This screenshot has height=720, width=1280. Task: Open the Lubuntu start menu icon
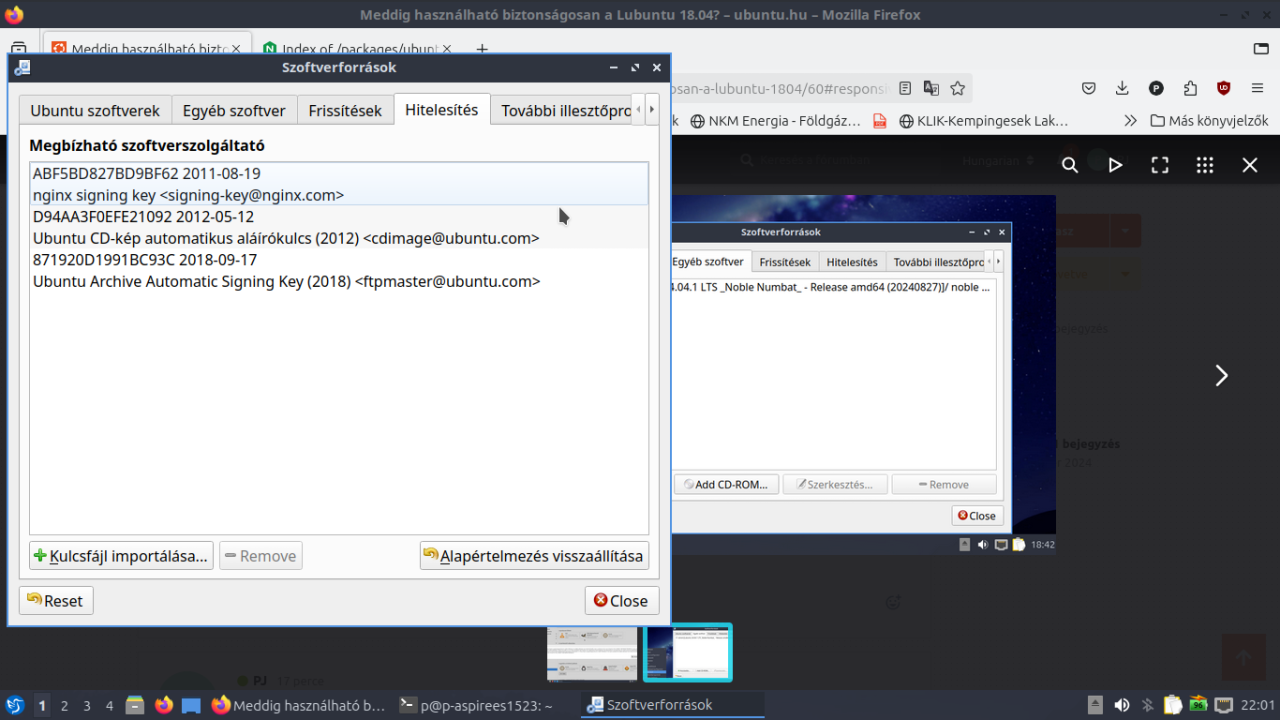15,705
